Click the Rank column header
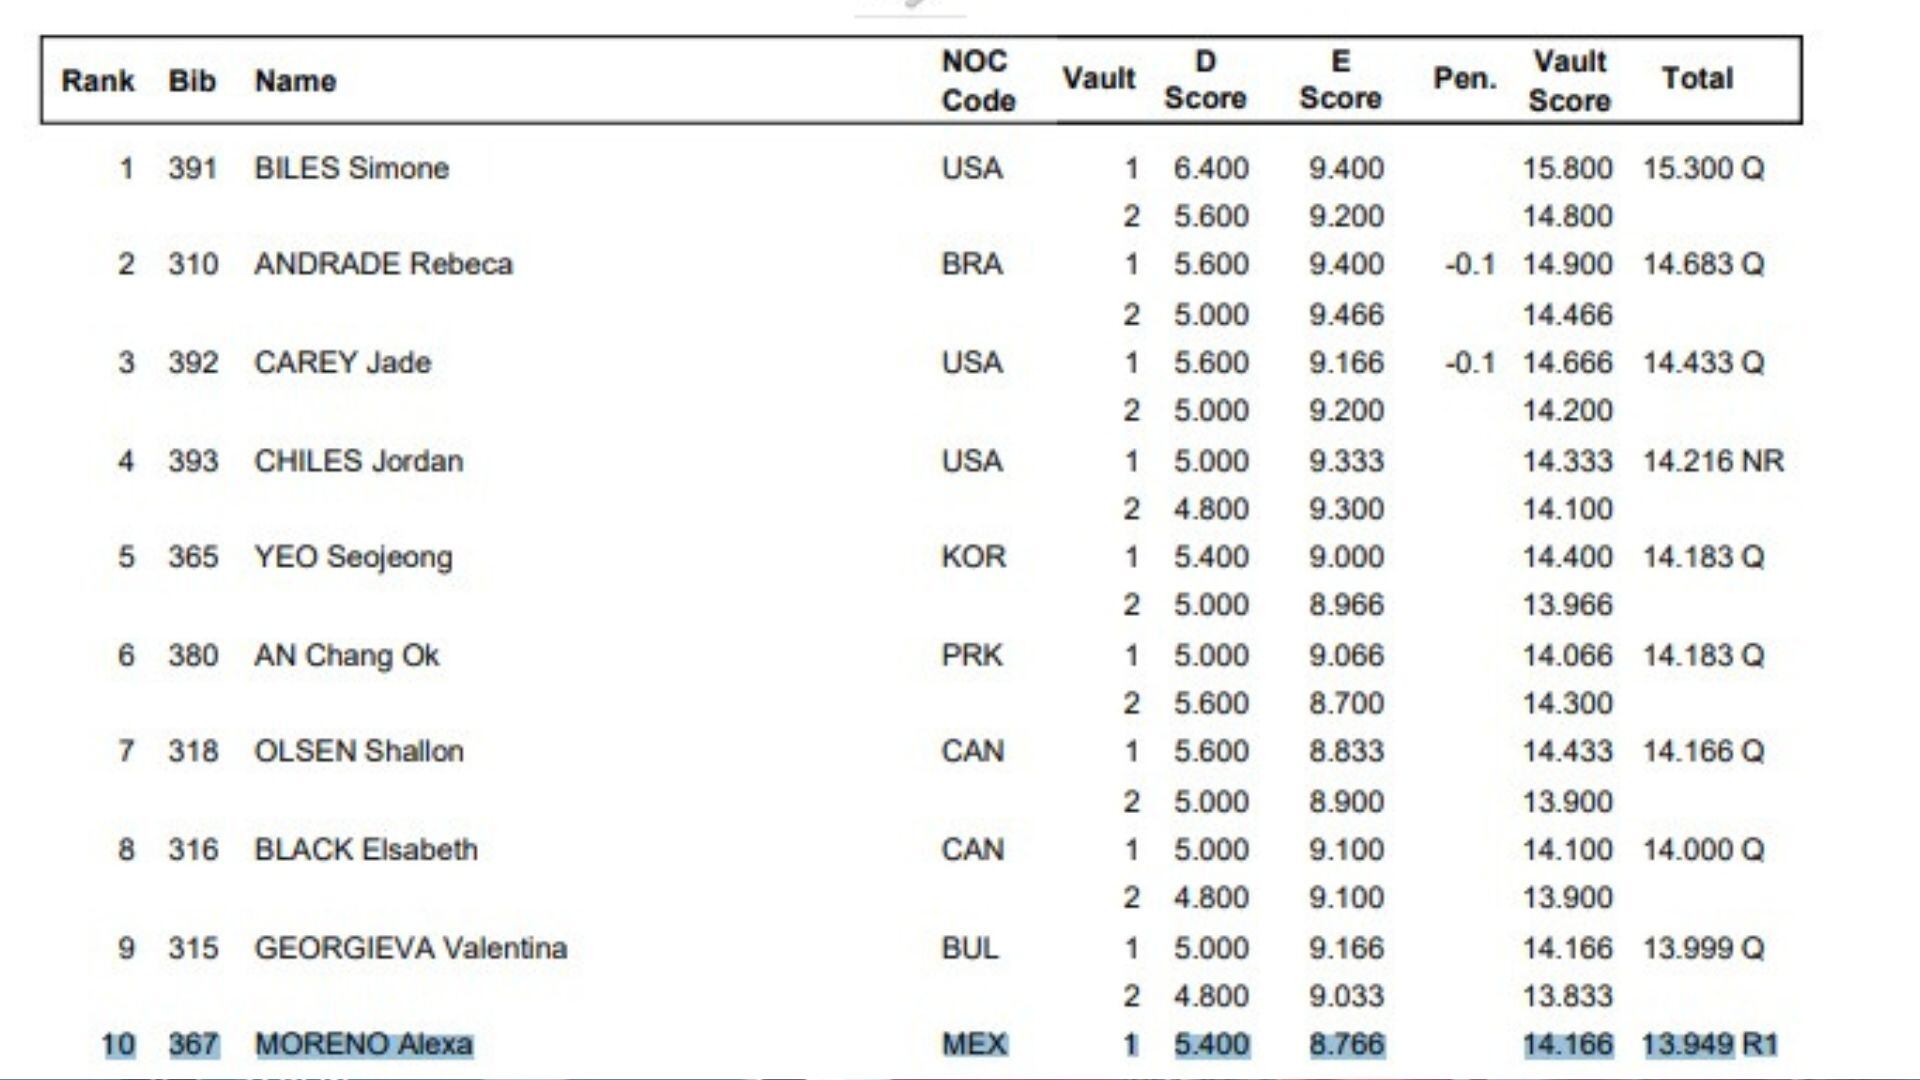Viewport: 1920px width, 1080px height. [x=97, y=81]
